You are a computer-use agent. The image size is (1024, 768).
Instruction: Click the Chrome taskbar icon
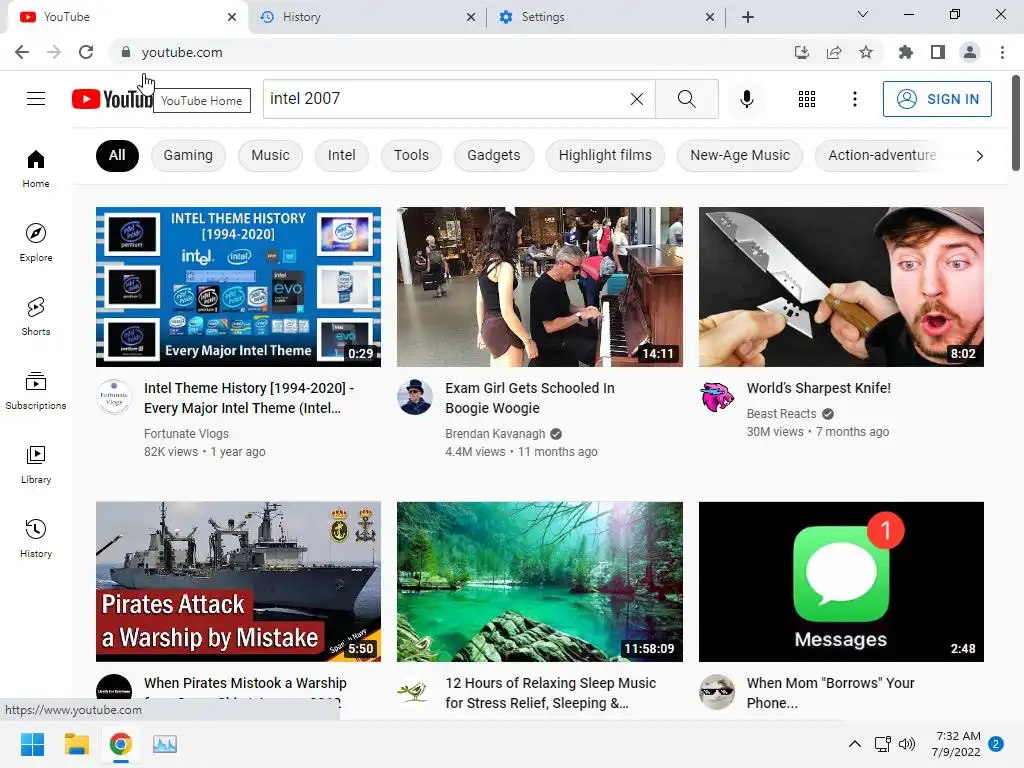[121, 744]
